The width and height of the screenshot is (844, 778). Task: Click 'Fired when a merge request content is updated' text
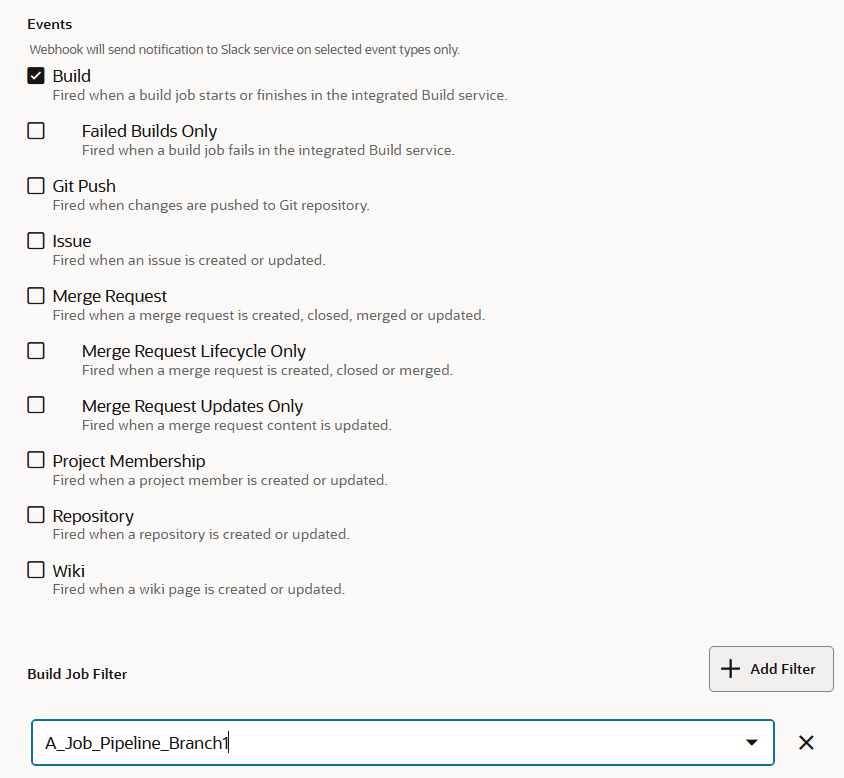(x=237, y=425)
